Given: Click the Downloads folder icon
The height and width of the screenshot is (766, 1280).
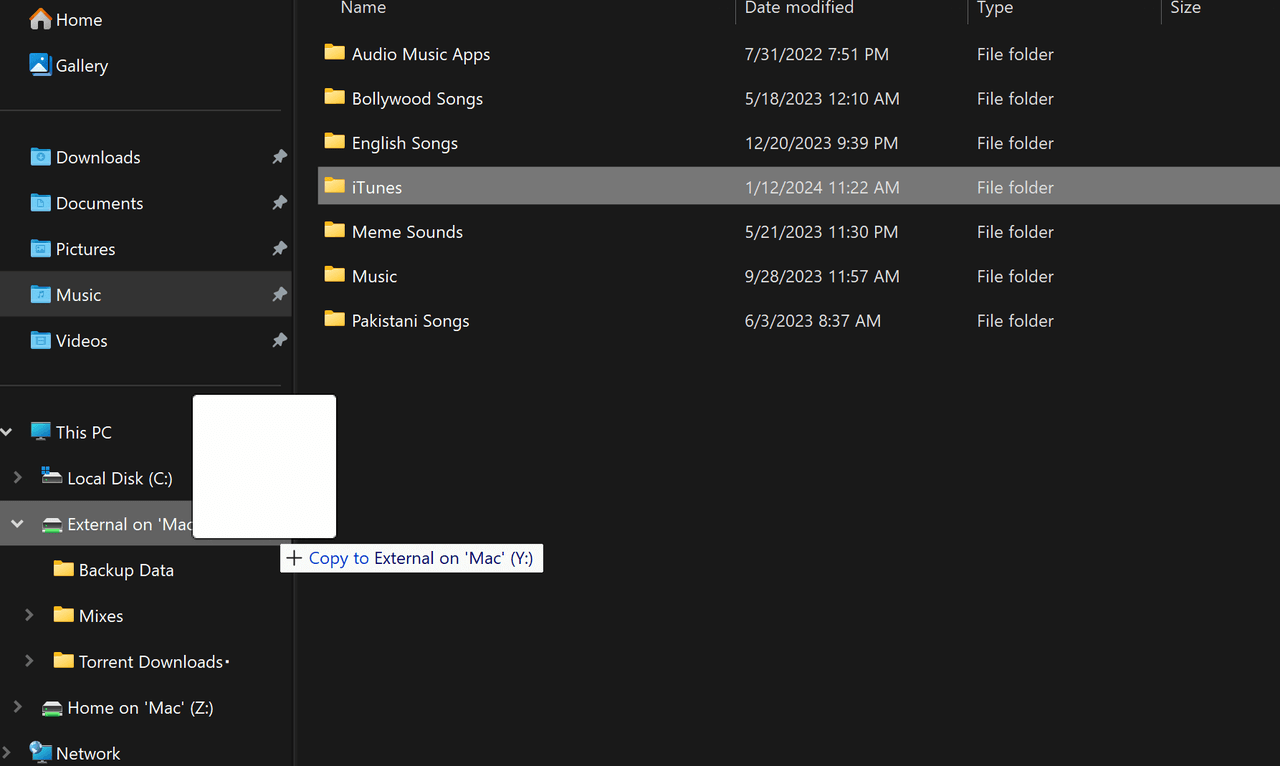Looking at the screenshot, I should coord(40,157).
